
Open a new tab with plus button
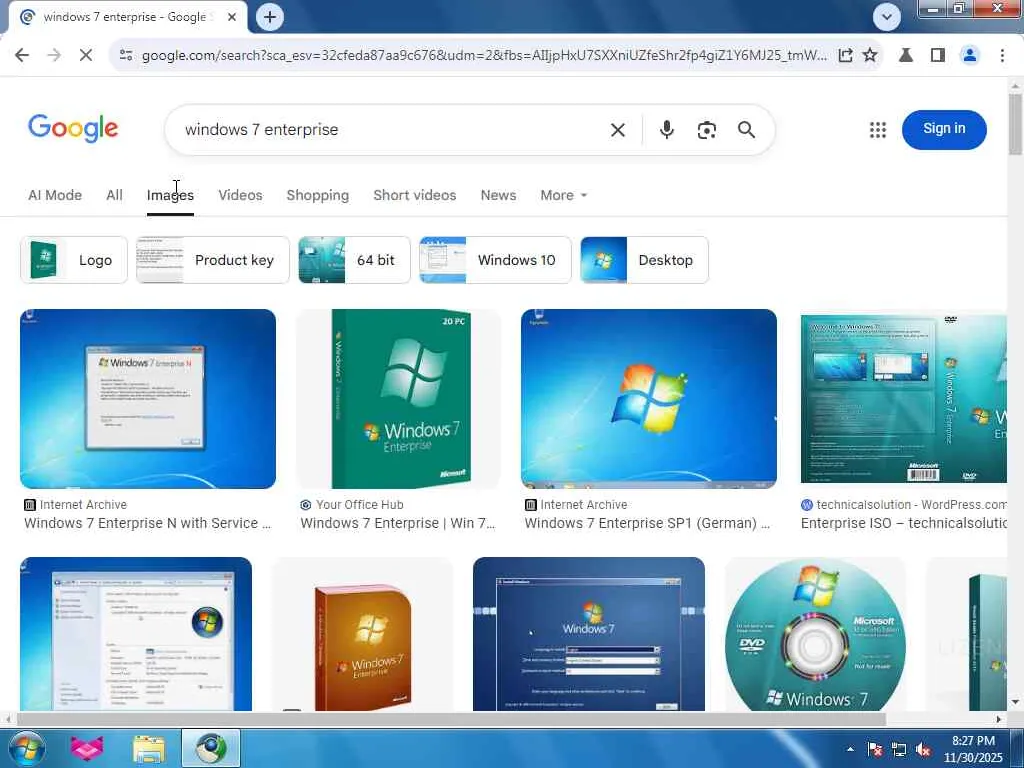click(x=270, y=17)
